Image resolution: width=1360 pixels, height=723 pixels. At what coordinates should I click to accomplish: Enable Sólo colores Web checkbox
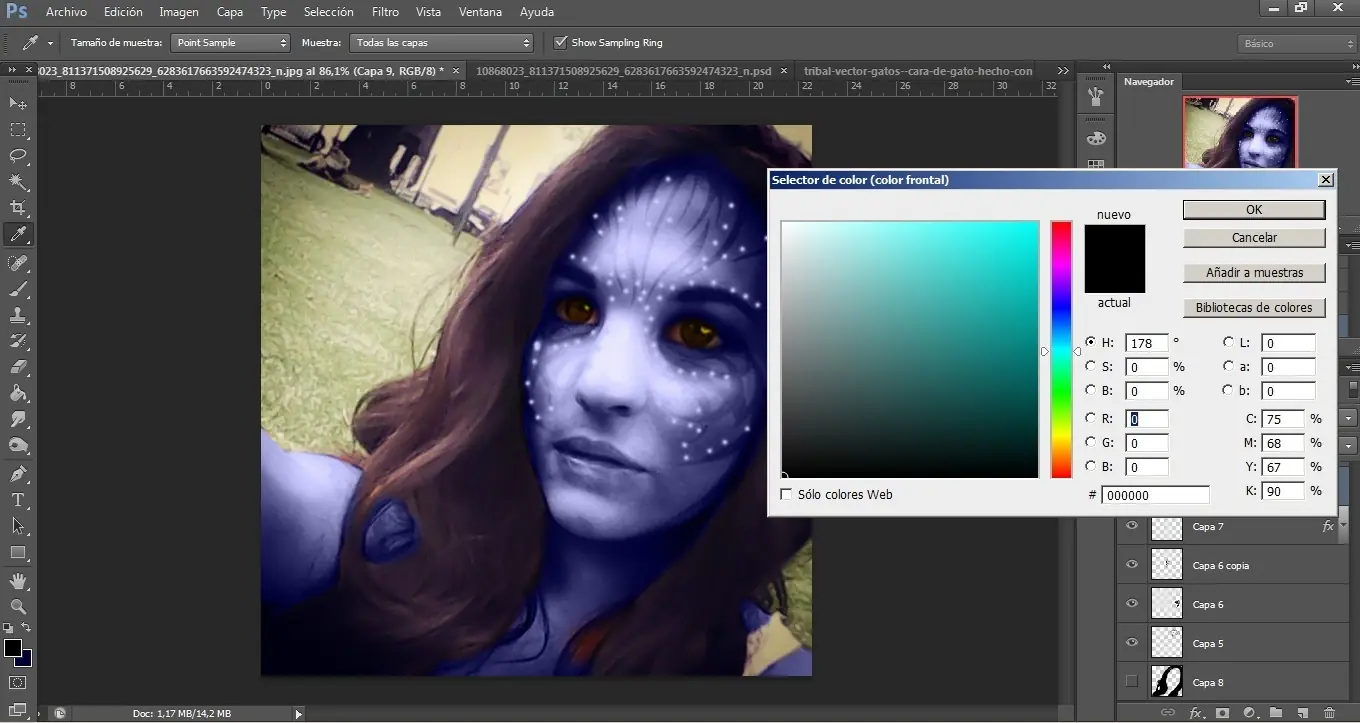pyautogui.click(x=786, y=494)
